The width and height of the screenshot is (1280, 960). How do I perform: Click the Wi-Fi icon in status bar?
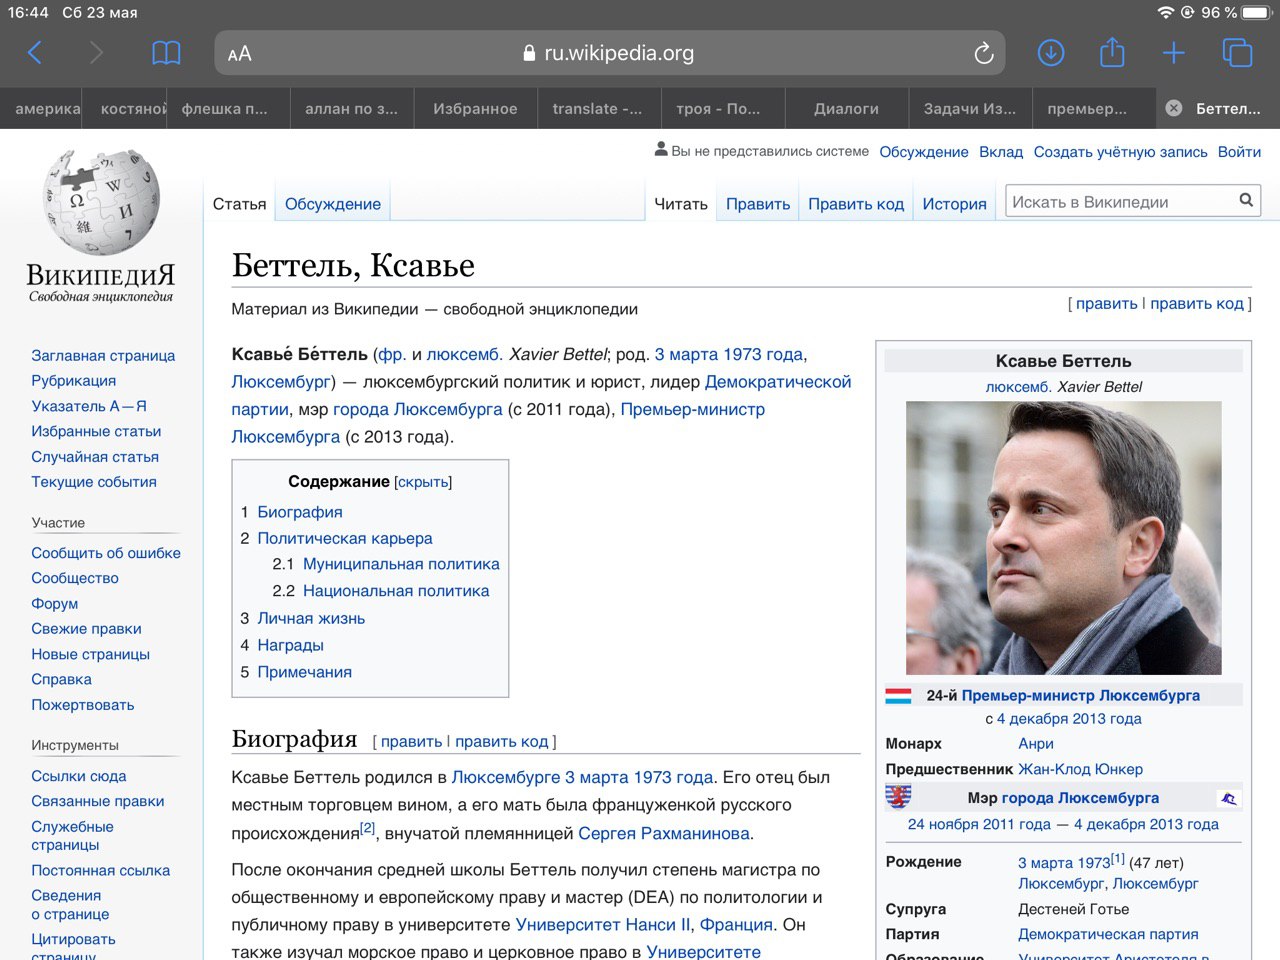pyautogui.click(x=1165, y=12)
